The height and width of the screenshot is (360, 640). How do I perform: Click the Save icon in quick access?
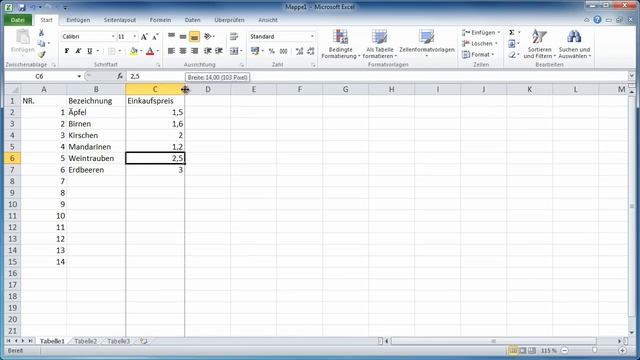click(x=22, y=7)
